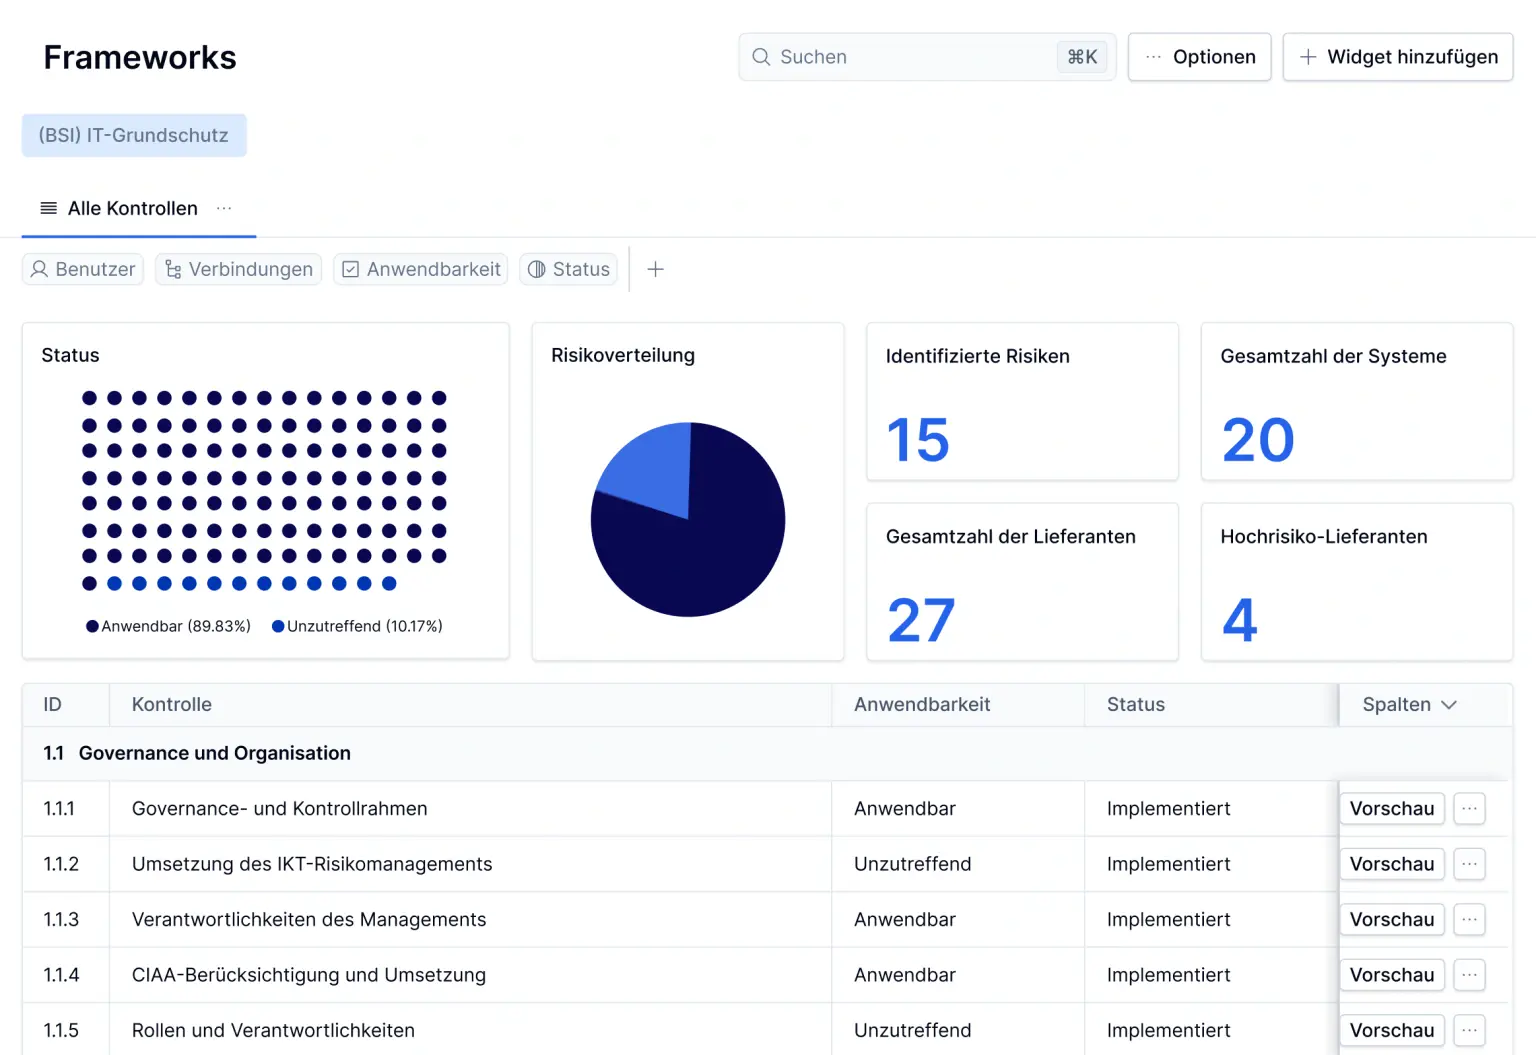Viewport: 1536px width, 1055px height.
Task: Open the ellipsis menu next to Alle Kontrollen
Action: click(223, 210)
